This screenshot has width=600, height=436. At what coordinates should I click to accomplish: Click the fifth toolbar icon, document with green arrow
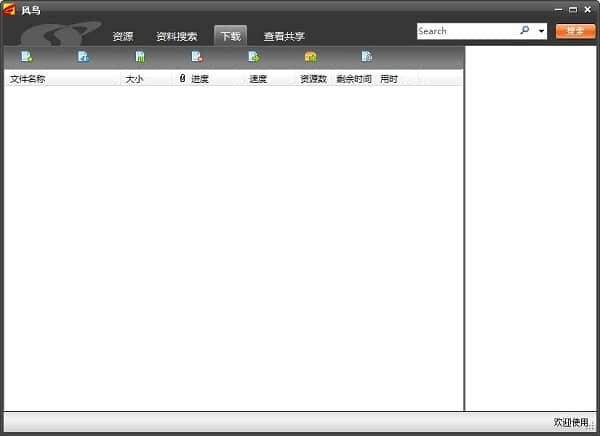(x=253, y=57)
